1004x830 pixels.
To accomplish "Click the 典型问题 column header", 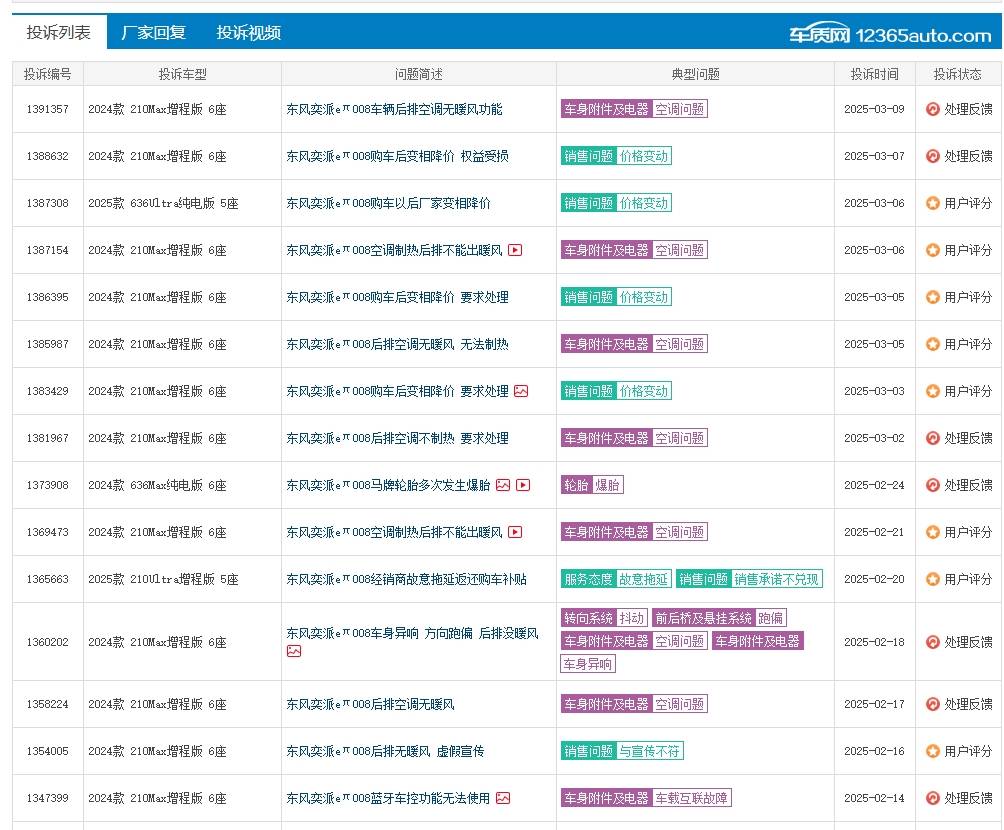I will (x=695, y=74).
